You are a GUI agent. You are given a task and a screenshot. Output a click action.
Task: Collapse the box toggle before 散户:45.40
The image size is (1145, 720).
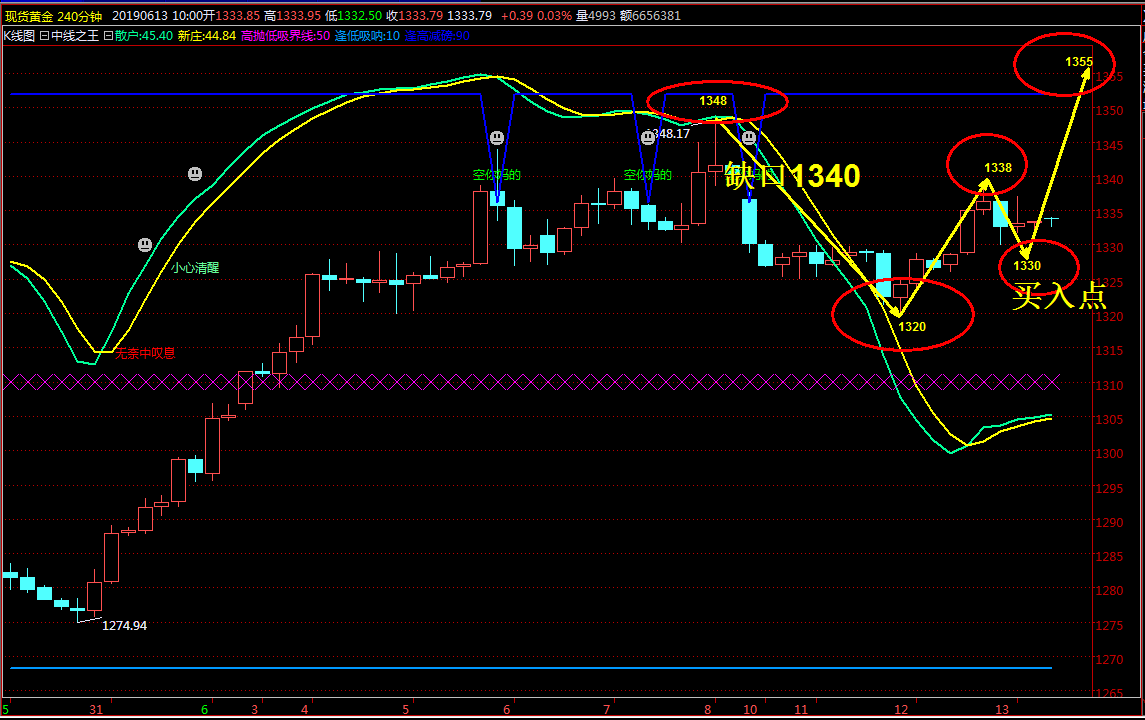[108, 36]
